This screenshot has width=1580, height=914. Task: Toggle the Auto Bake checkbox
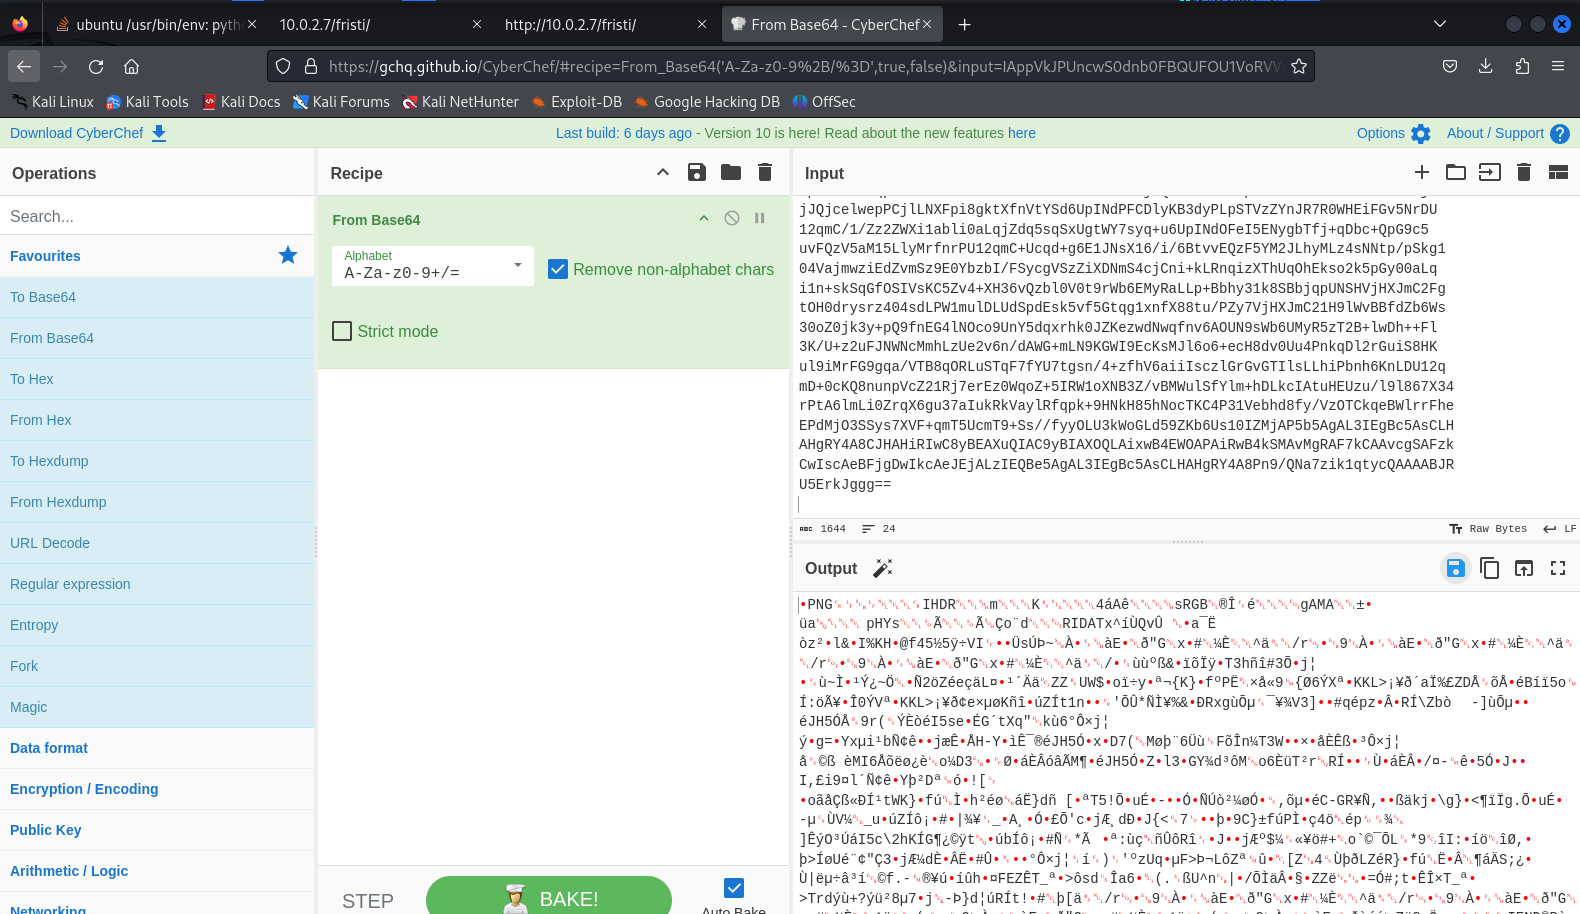[734, 888]
